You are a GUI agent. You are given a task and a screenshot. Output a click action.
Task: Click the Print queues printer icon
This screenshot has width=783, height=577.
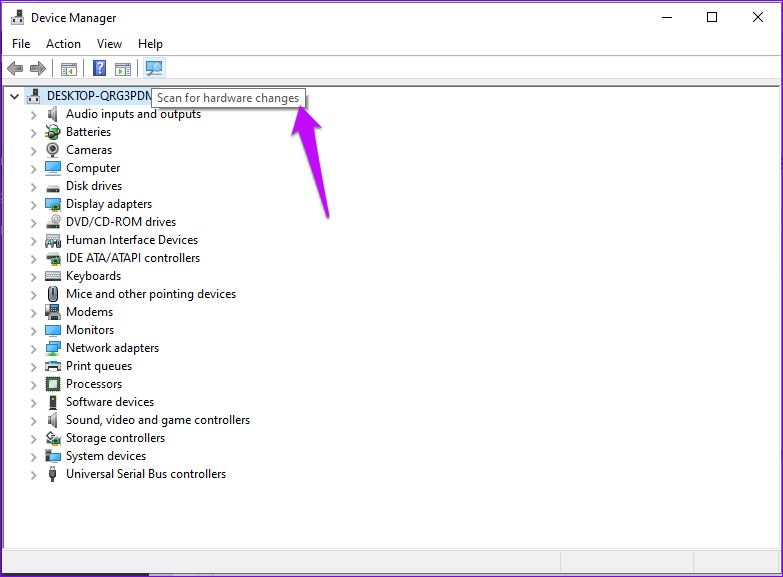52,366
